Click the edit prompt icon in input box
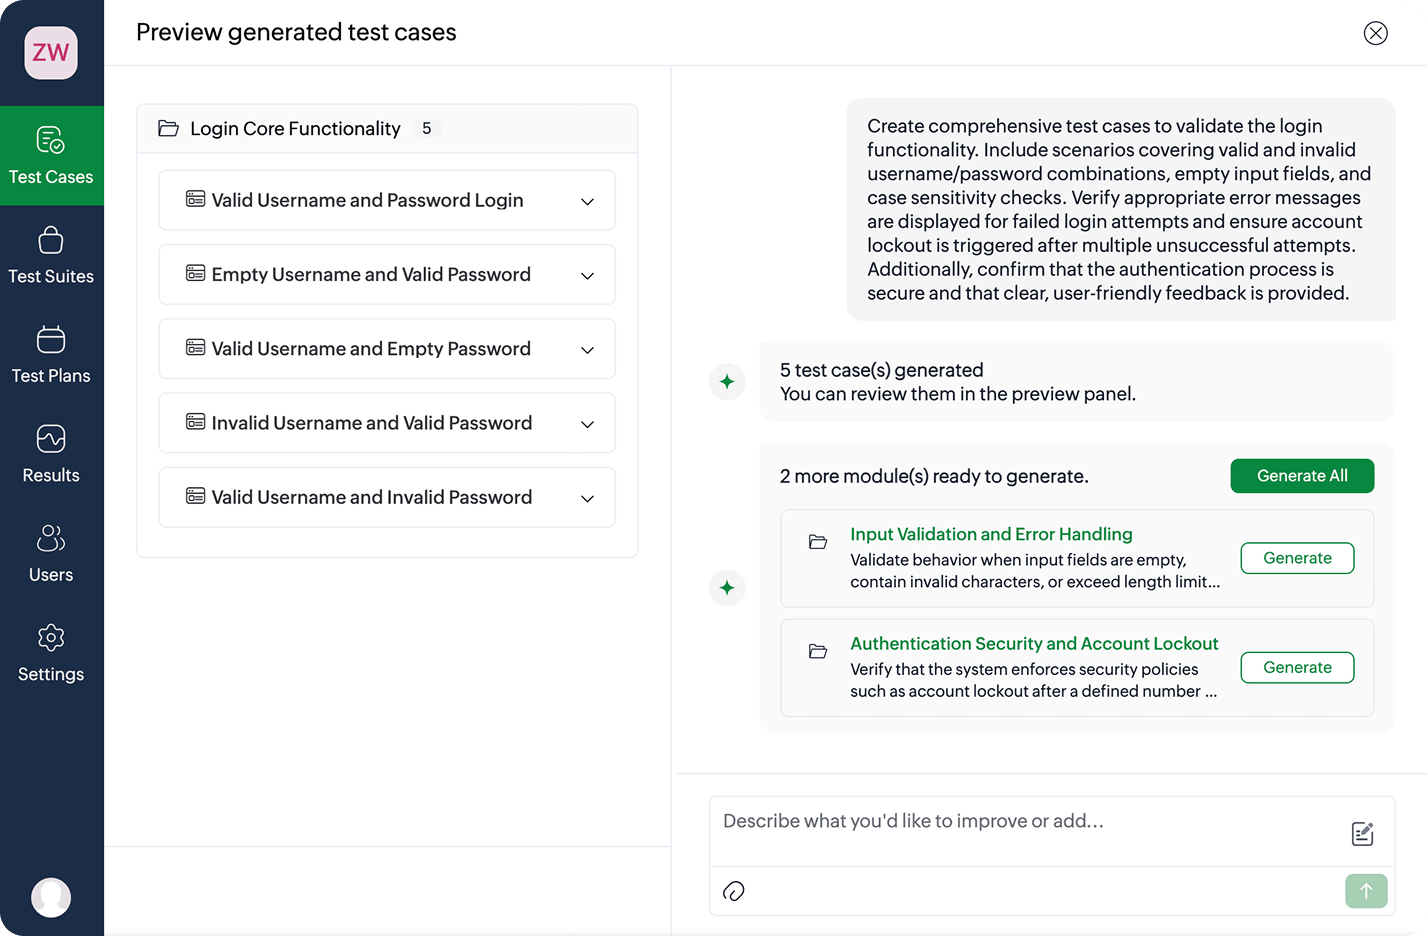This screenshot has width=1428, height=936. coord(1362,834)
